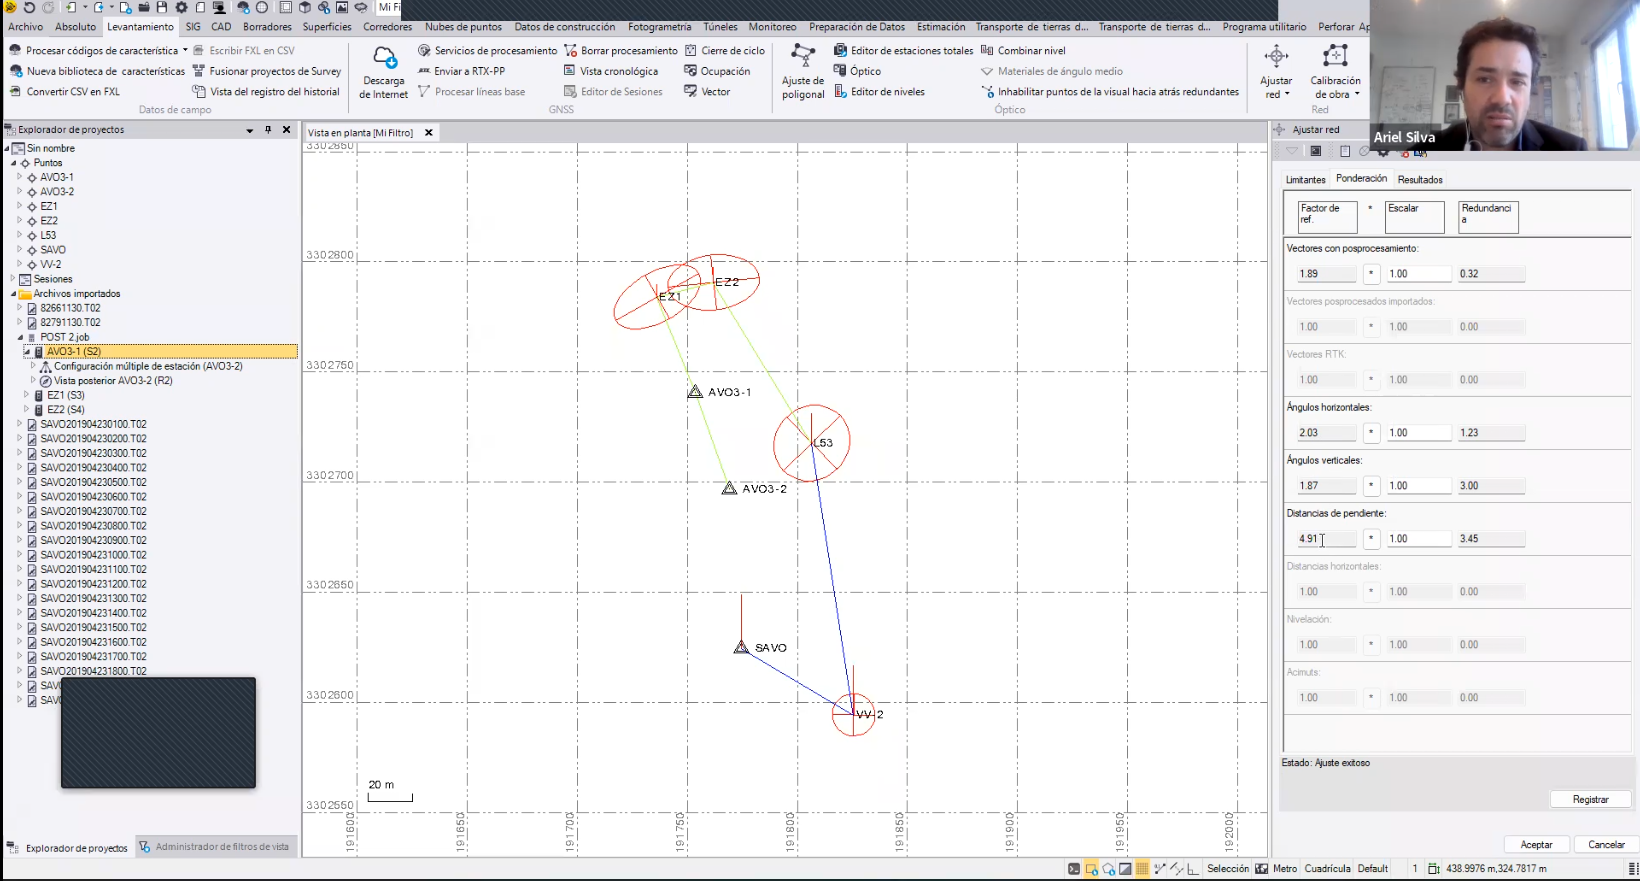The width and height of the screenshot is (1640, 881).
Task: Click Selección in the status bar
Action: (1228, 869)
